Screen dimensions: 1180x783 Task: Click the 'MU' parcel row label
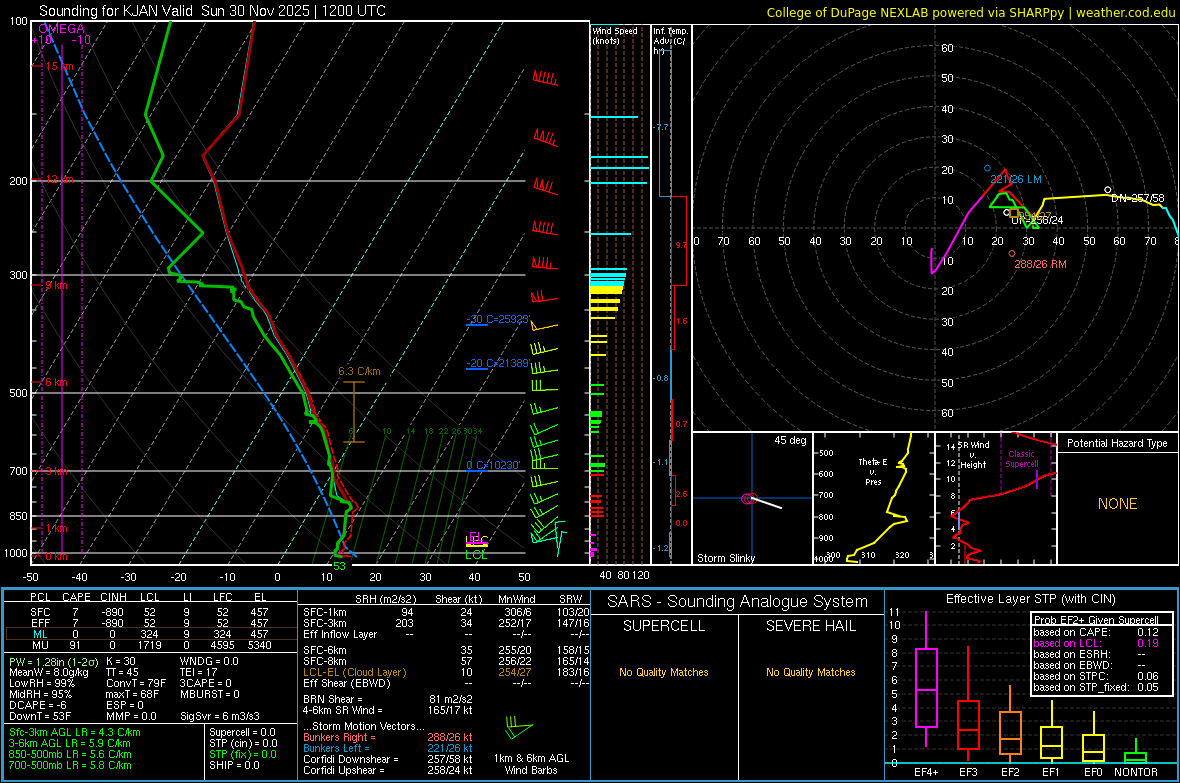pyautogui.click(x=40, y=645)
